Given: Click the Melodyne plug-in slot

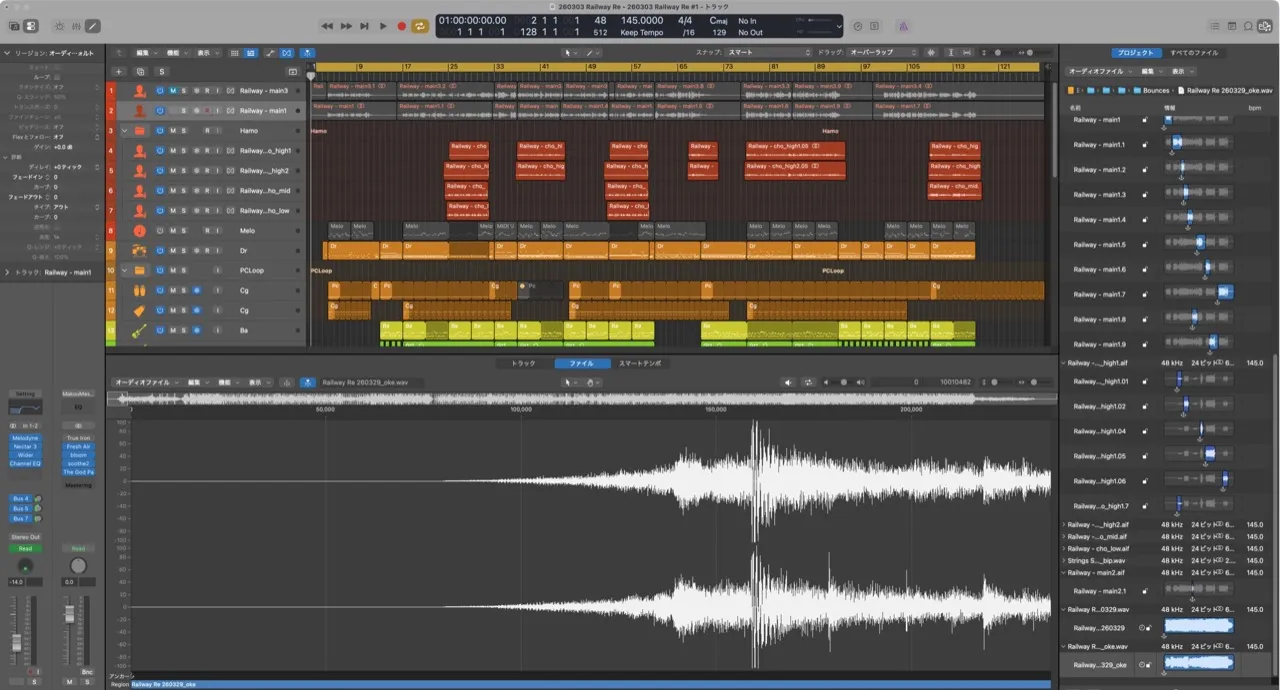Looking at the screenshot, I should (x=25, y=438).
